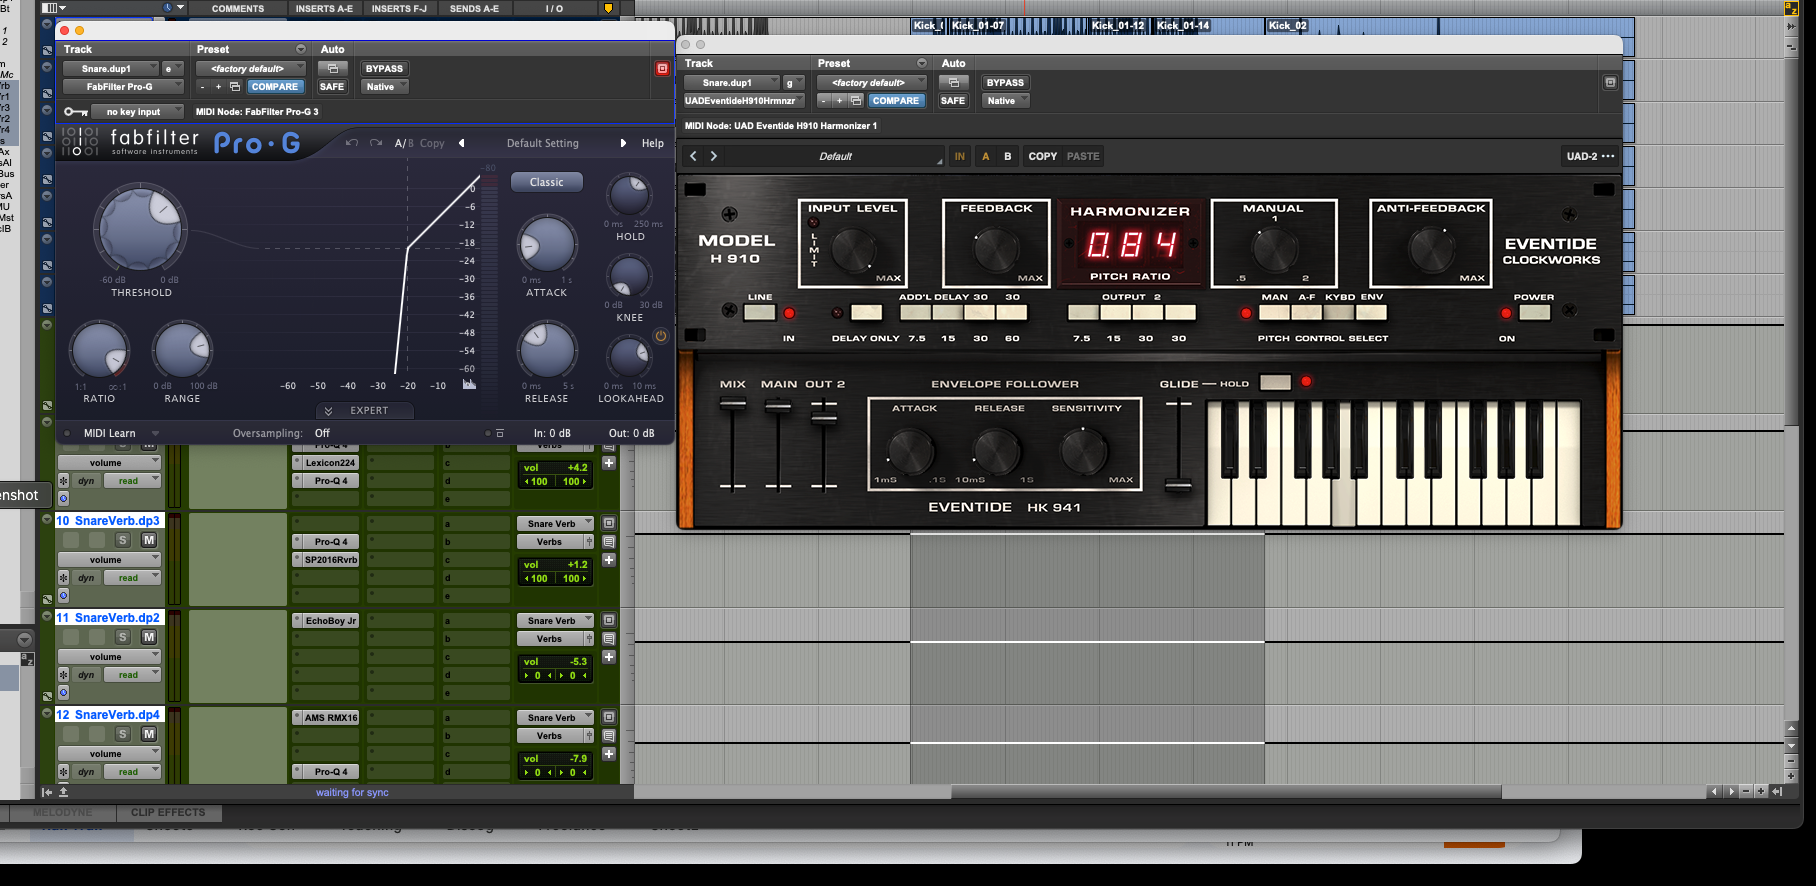Click Help in FabFilter Pro-G
The height and width of the screenshot is (886, 1816).
tap(652, 143)
